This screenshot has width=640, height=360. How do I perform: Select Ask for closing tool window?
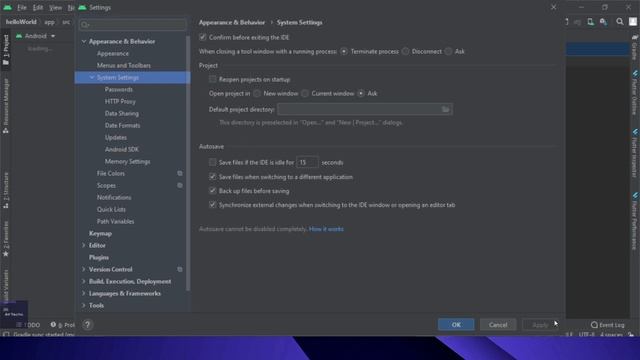tap(449, 51)
